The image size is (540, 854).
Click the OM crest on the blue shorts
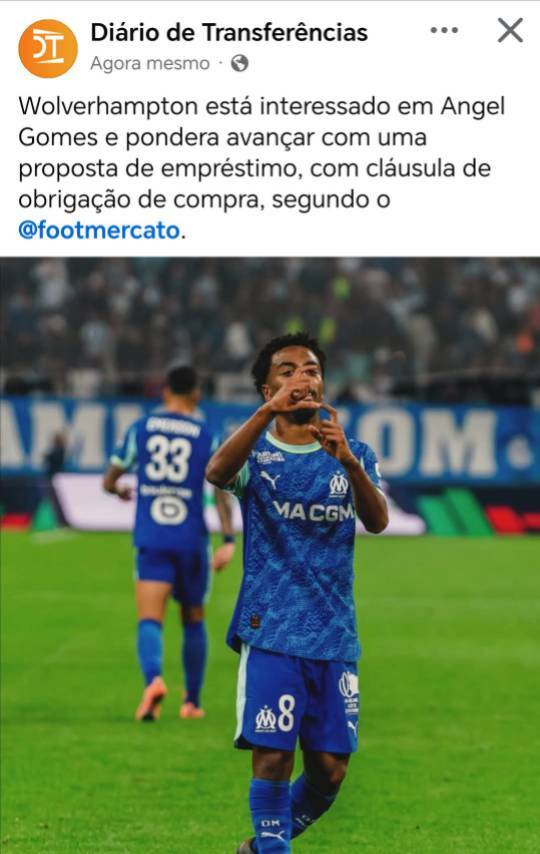click(x=266, y=718)
